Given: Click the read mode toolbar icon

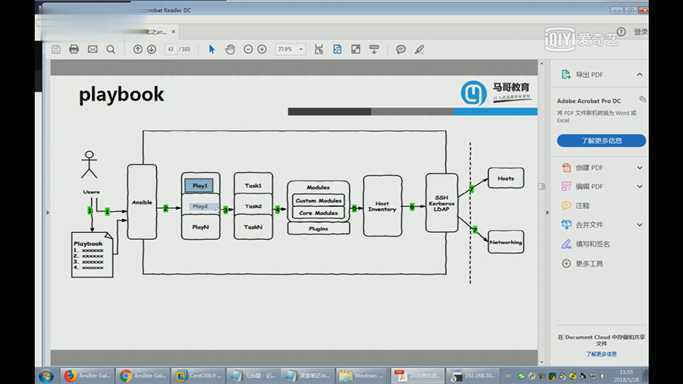Looking at the screenshot, I should (x=374, y=49).
